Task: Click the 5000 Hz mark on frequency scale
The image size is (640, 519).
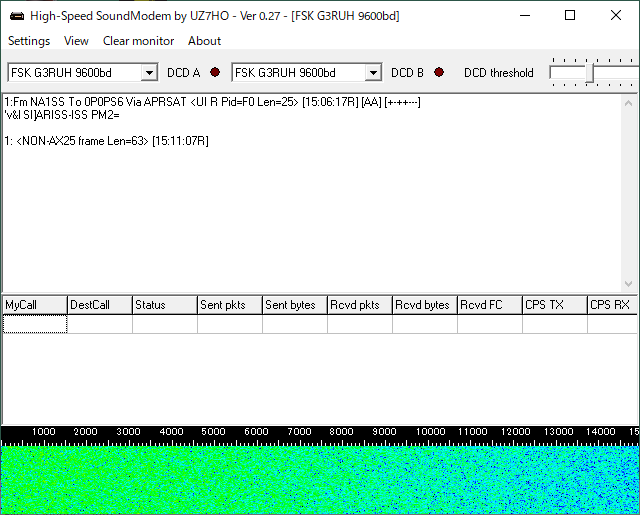Action: click(x=213, y=432)
